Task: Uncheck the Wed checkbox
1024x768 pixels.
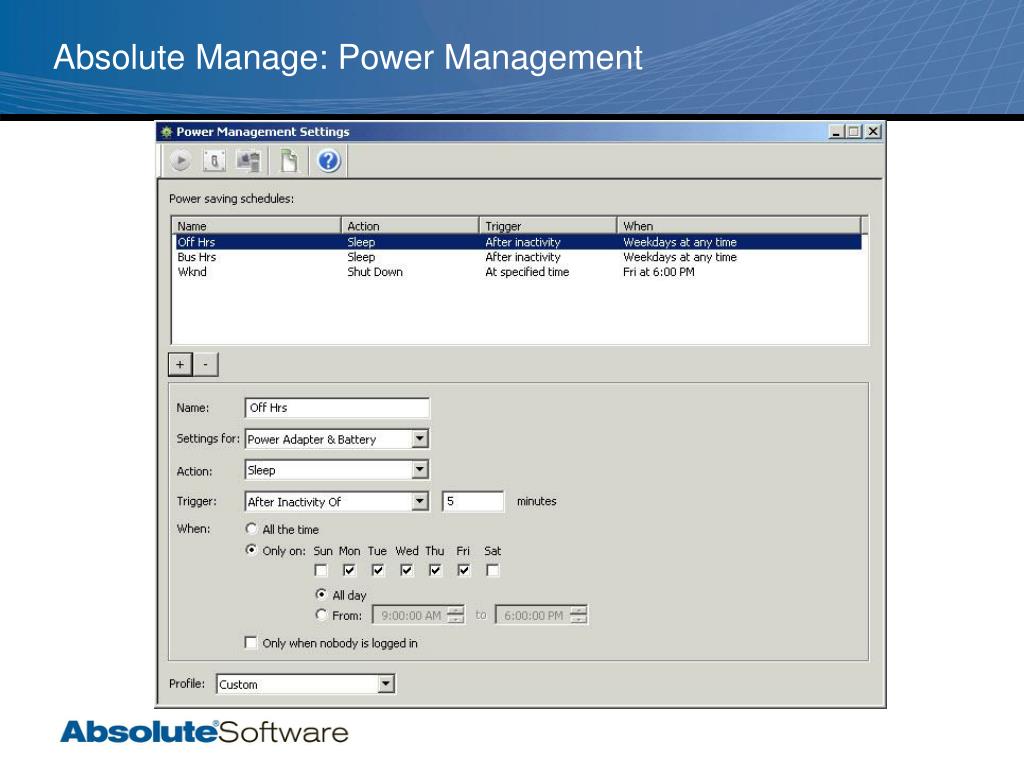Action: 407,571
